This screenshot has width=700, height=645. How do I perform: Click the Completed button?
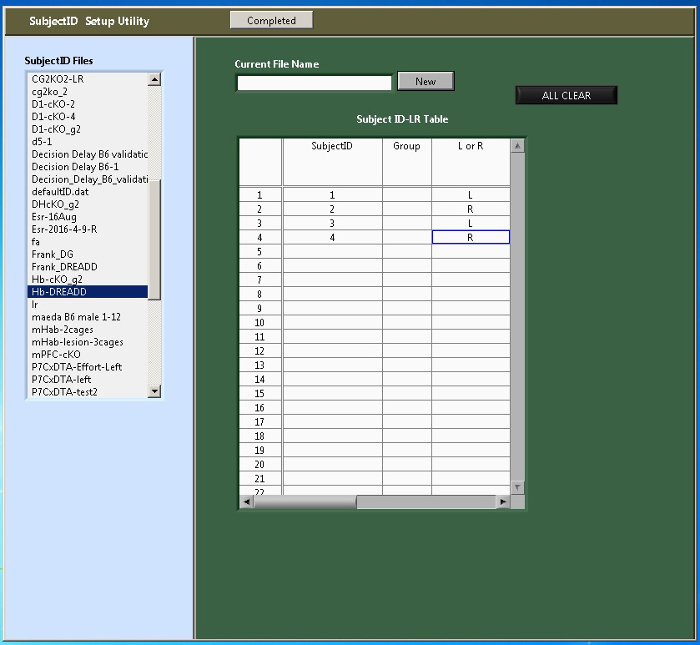271,20
